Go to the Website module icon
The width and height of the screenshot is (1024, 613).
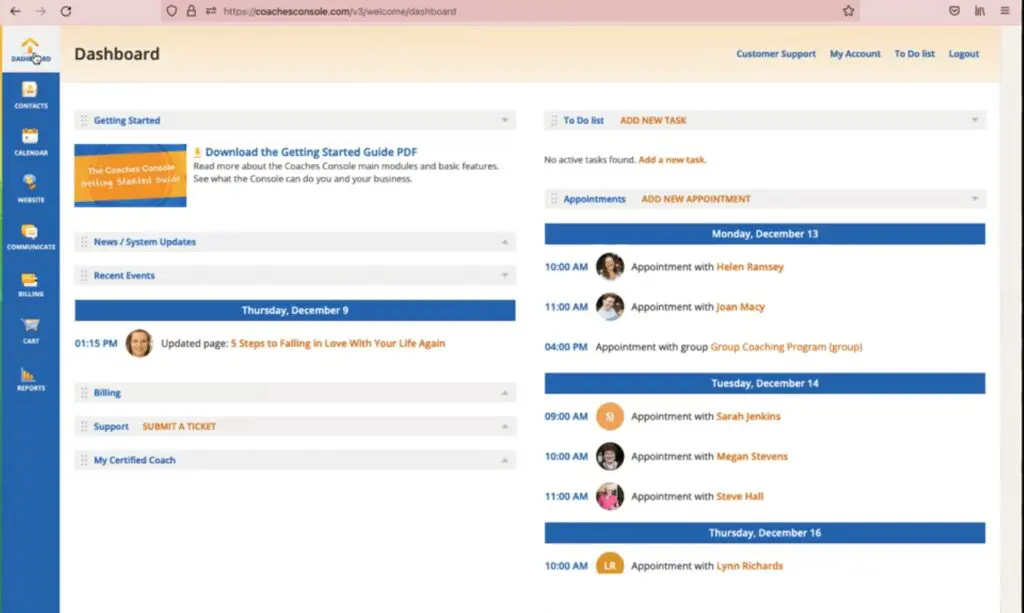point(30,186)
